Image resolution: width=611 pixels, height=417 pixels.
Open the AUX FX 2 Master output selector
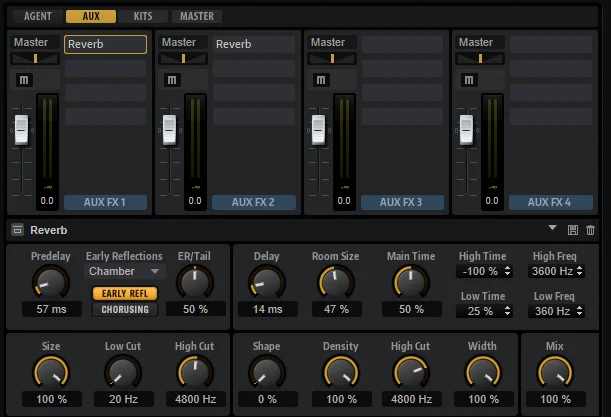(x=183, y=42)
